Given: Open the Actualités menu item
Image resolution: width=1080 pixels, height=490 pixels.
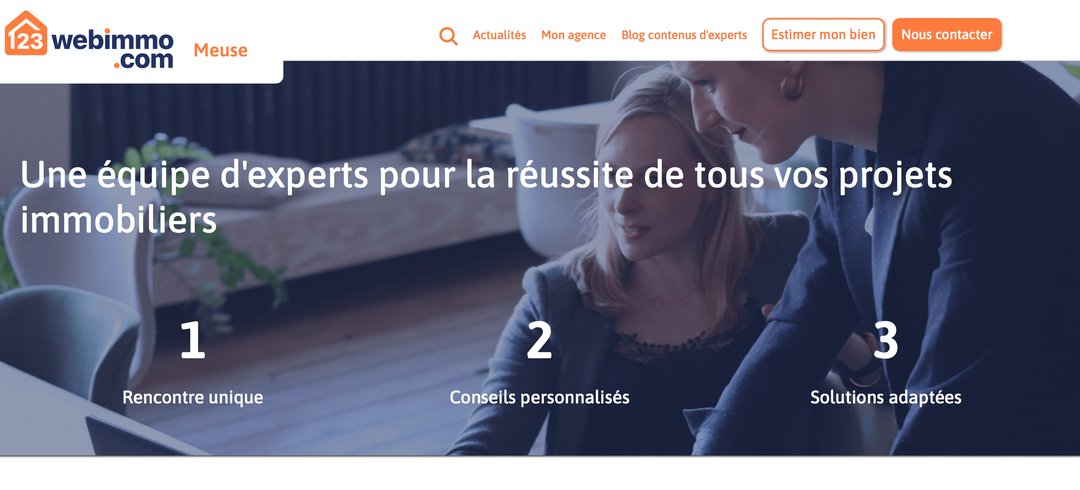Looking at the screenshot, I should coord(499,35).
